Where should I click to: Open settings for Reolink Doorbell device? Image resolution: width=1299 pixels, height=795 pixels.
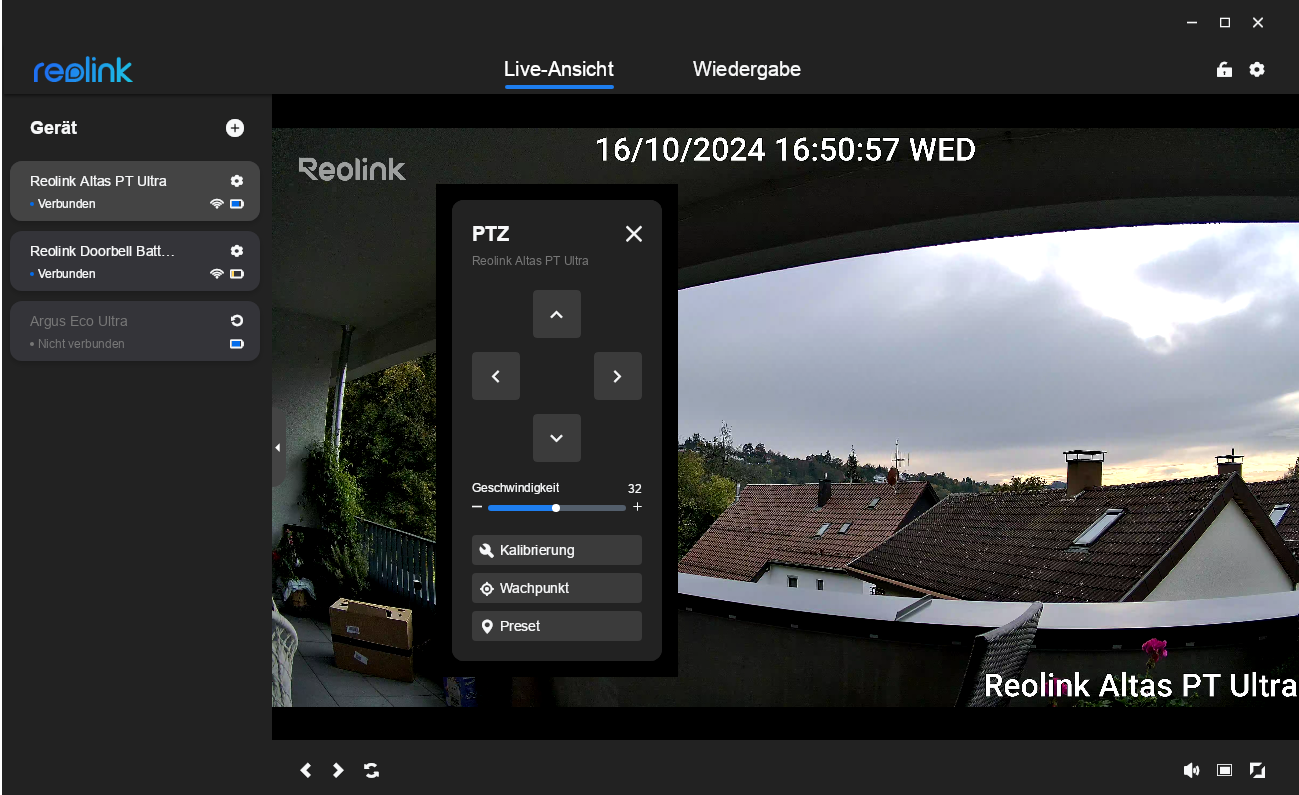237,251
